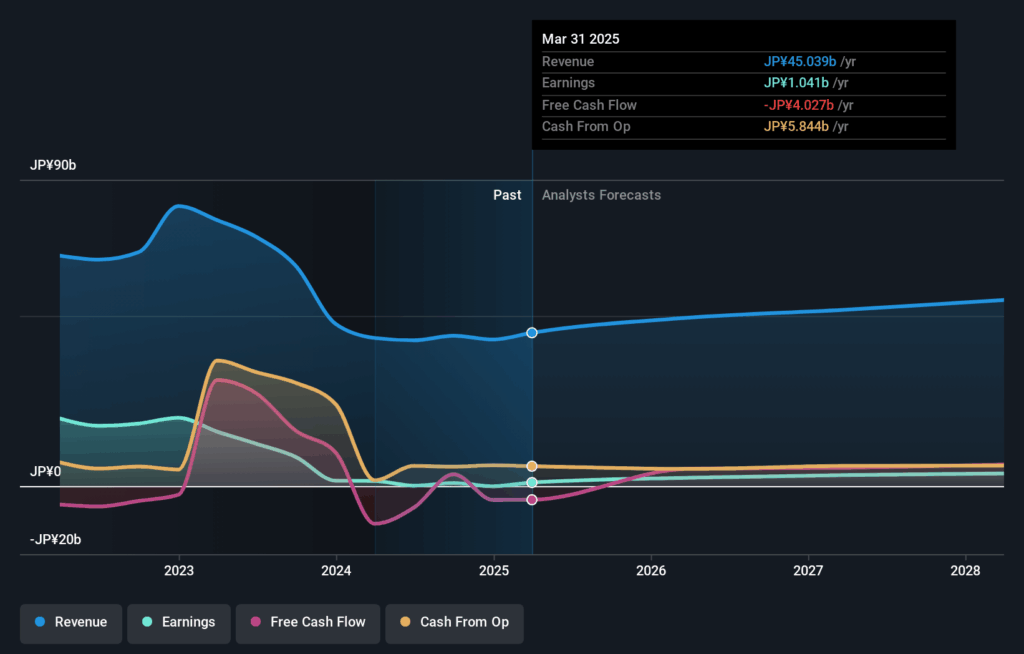Hide the Free Cash Flow series

[307, 622]
